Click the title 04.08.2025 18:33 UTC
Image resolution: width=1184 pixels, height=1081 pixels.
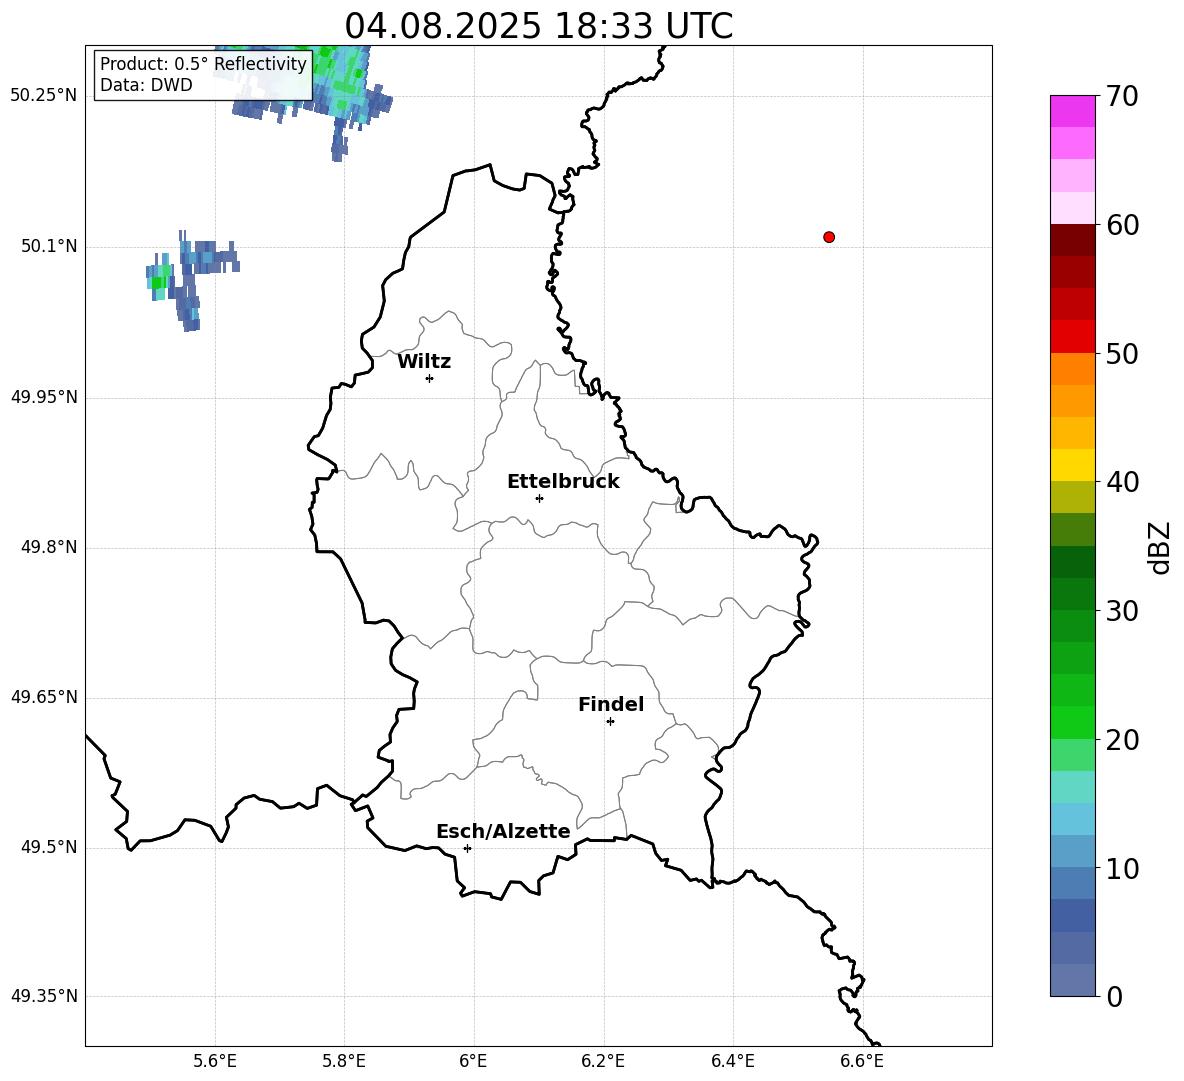[x=538, y=26]
